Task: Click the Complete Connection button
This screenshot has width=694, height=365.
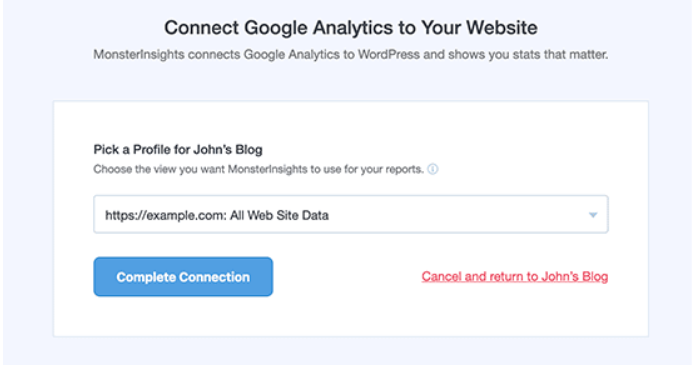Action: [x=183, y=277]
